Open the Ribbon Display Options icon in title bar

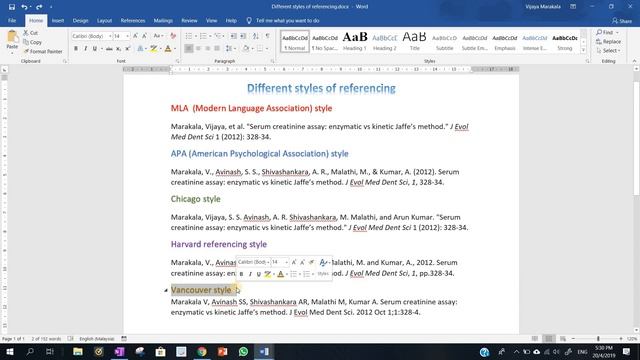point(573,7)
